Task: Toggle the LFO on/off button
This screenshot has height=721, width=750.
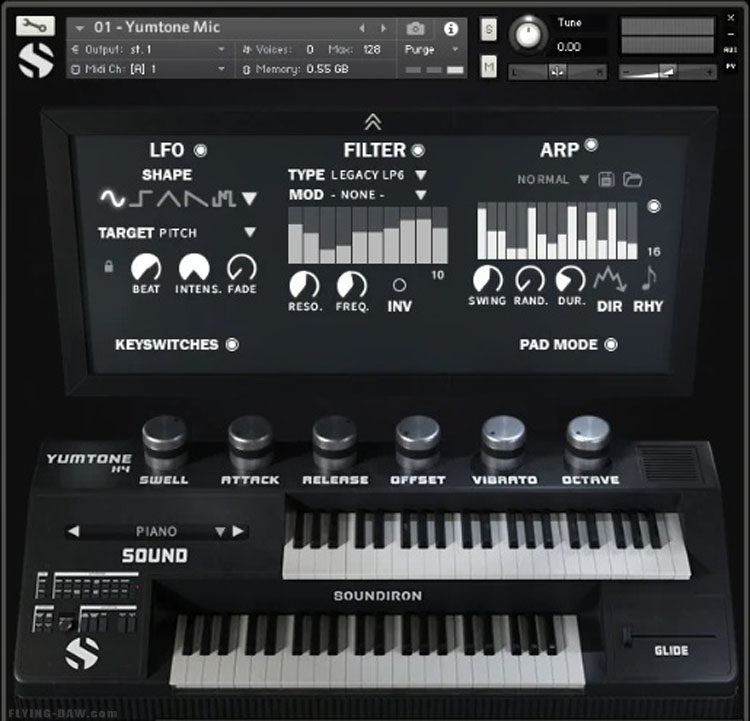Action: point(200,150)
